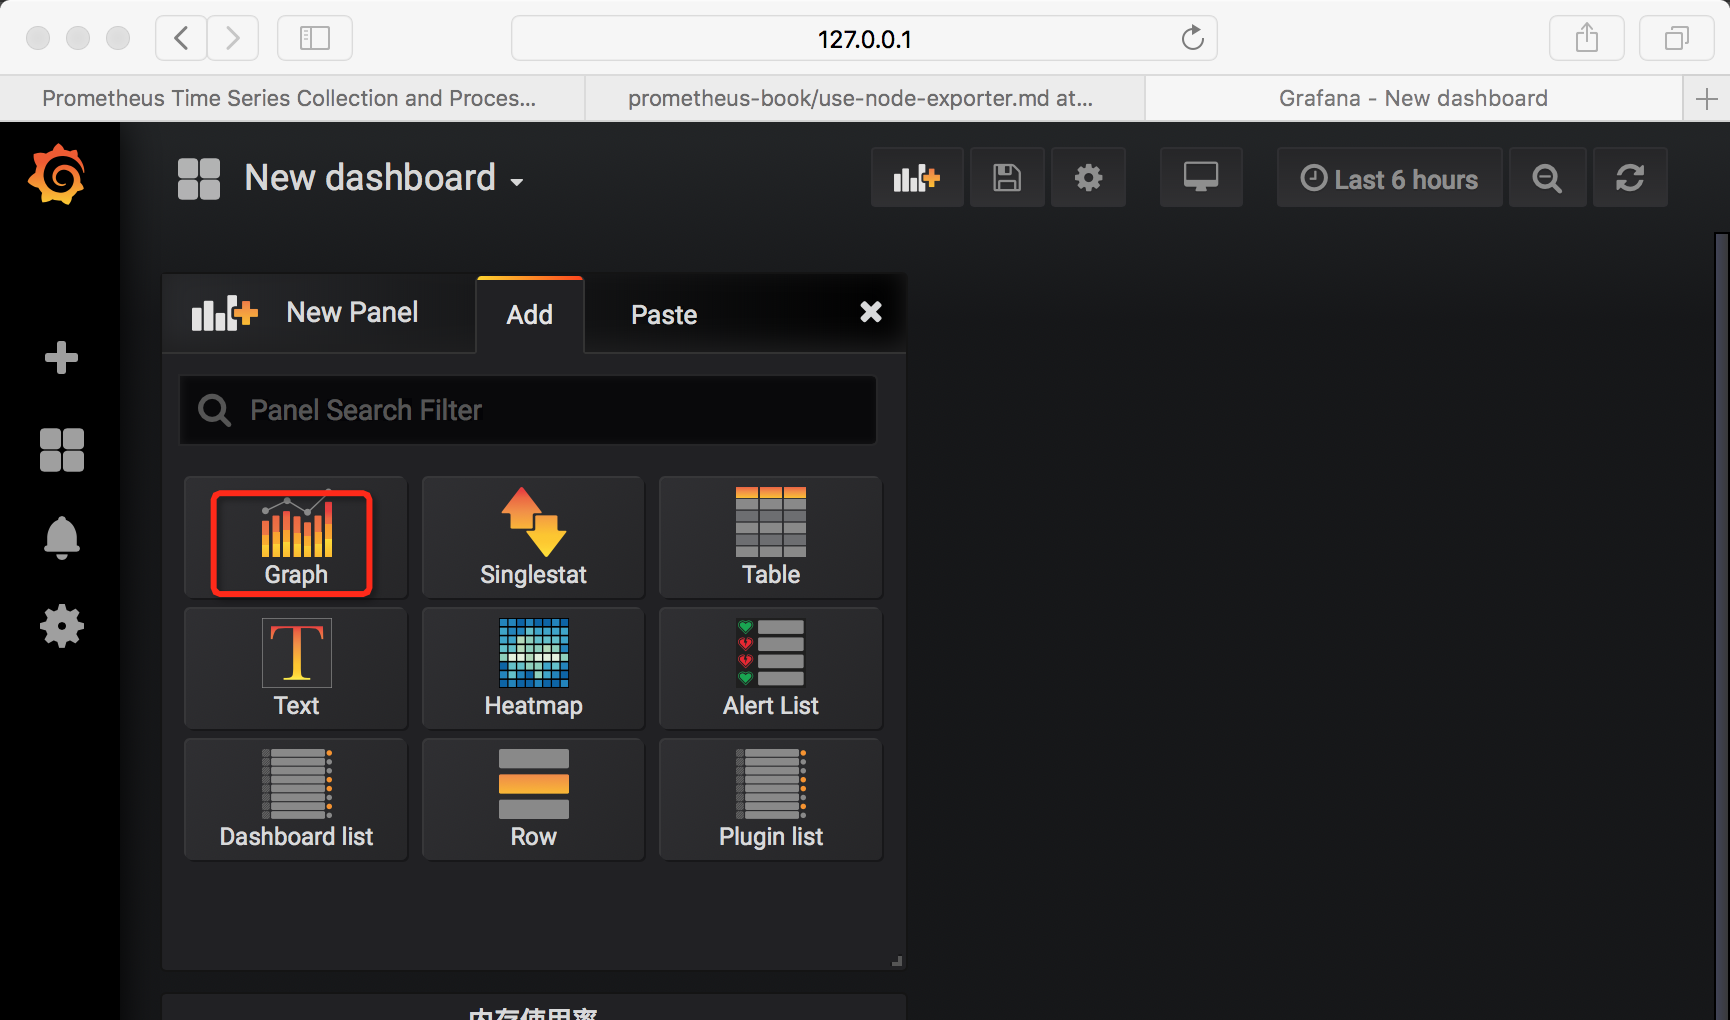Open the Safari share button
The width and height of the screenshot is (1730, 1020).
coord(1586,38)
